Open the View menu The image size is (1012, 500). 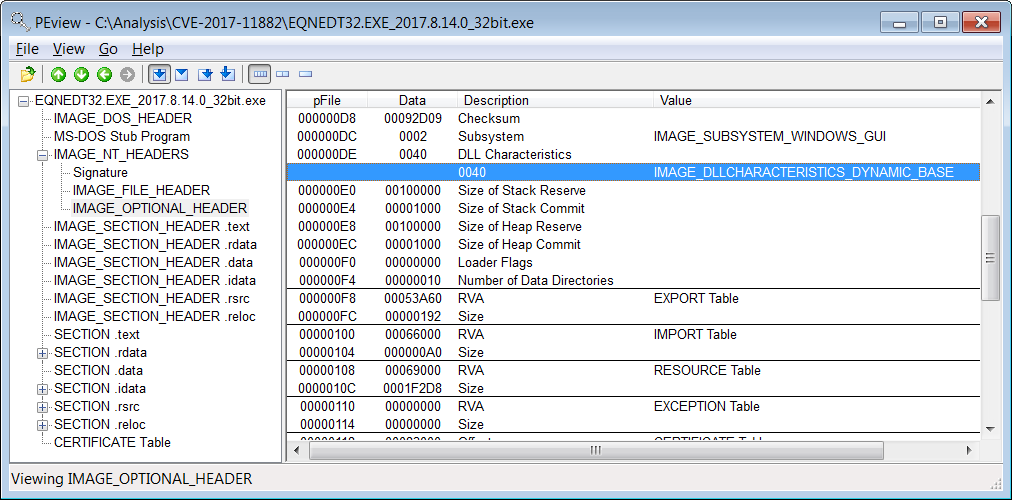tap(68, 49)
